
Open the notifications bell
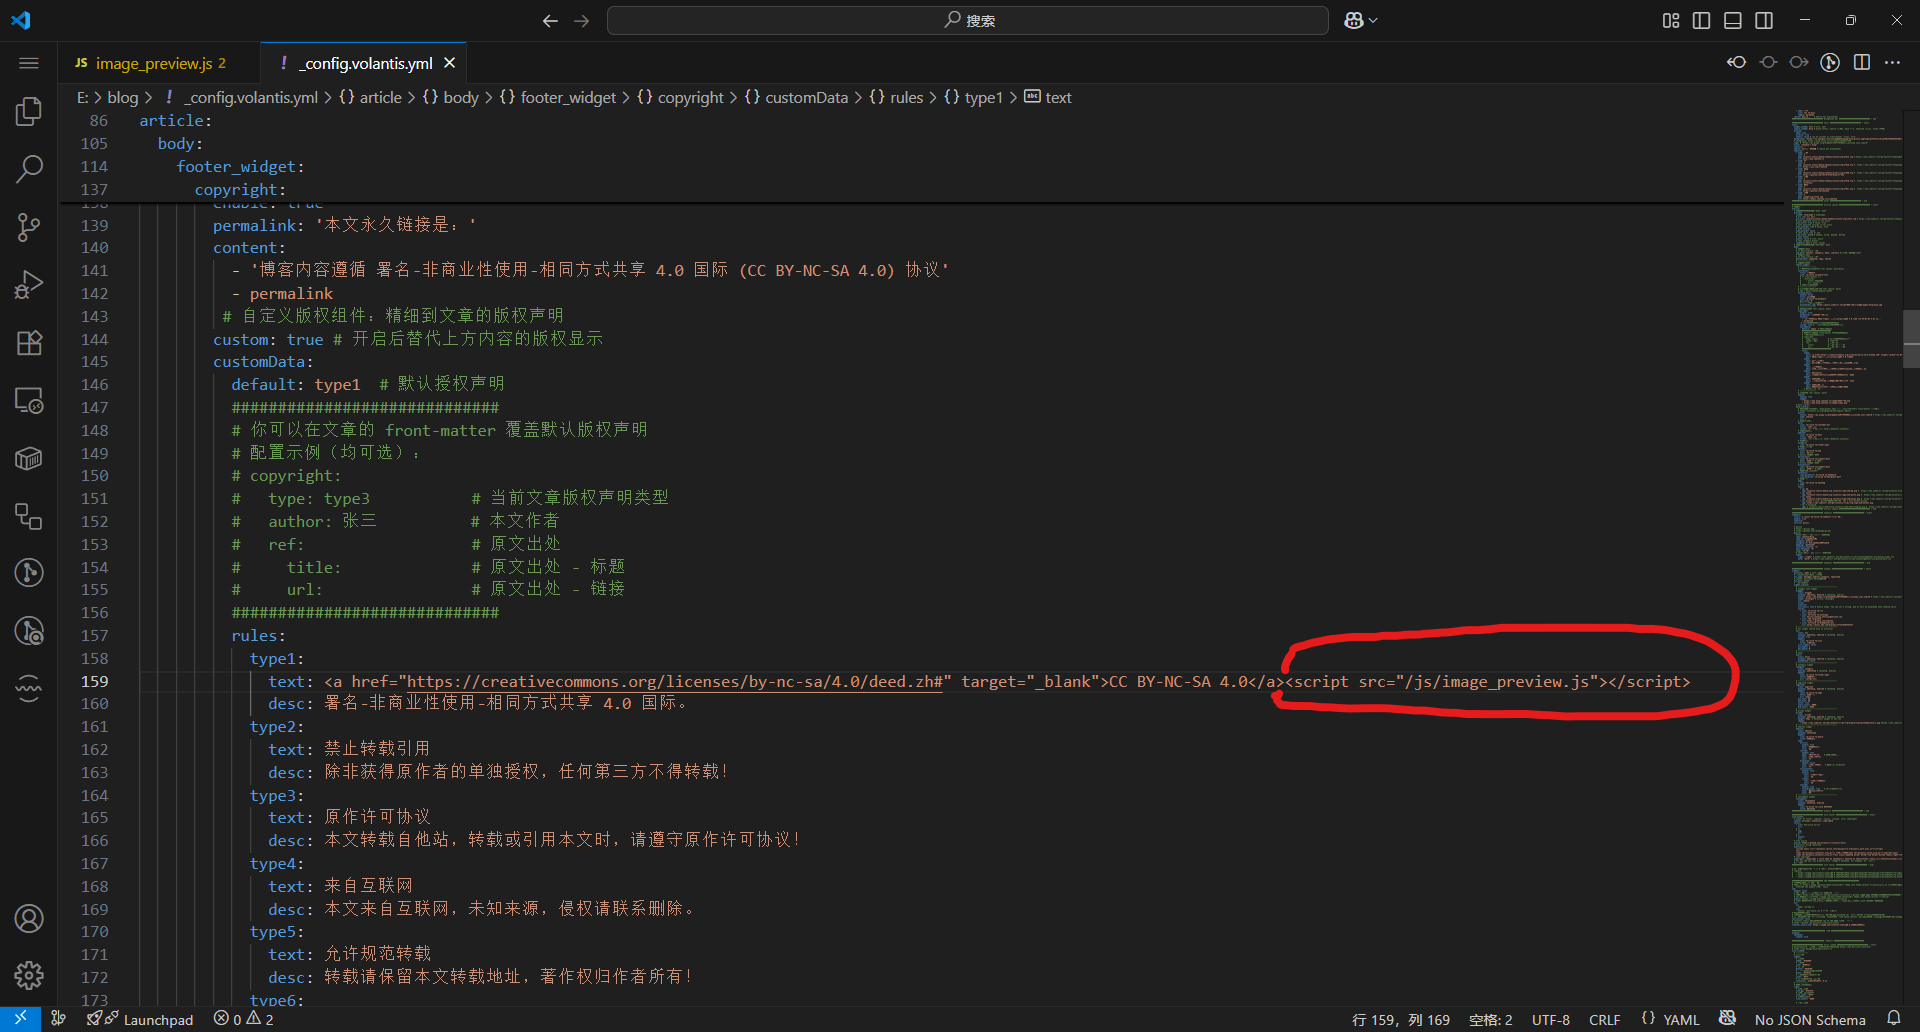[x=1893, y=1019]
